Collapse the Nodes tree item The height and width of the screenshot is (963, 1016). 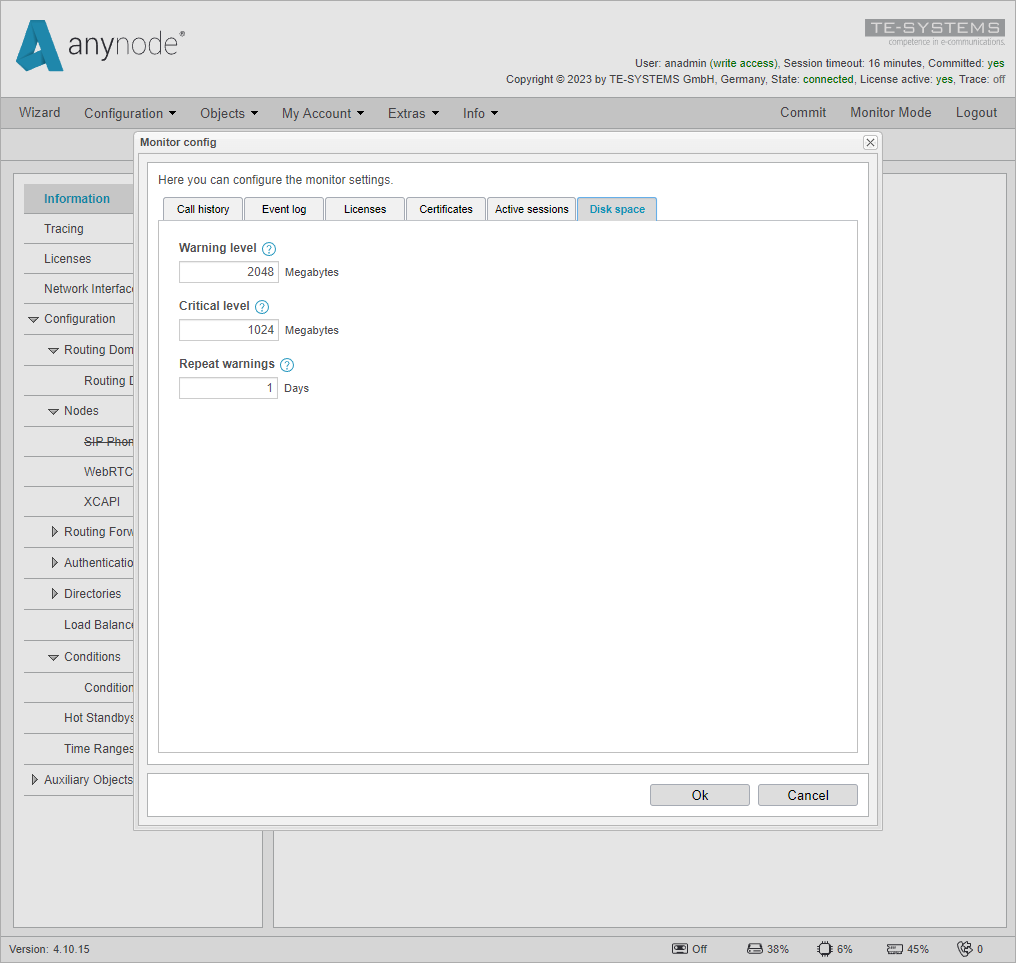53,410
